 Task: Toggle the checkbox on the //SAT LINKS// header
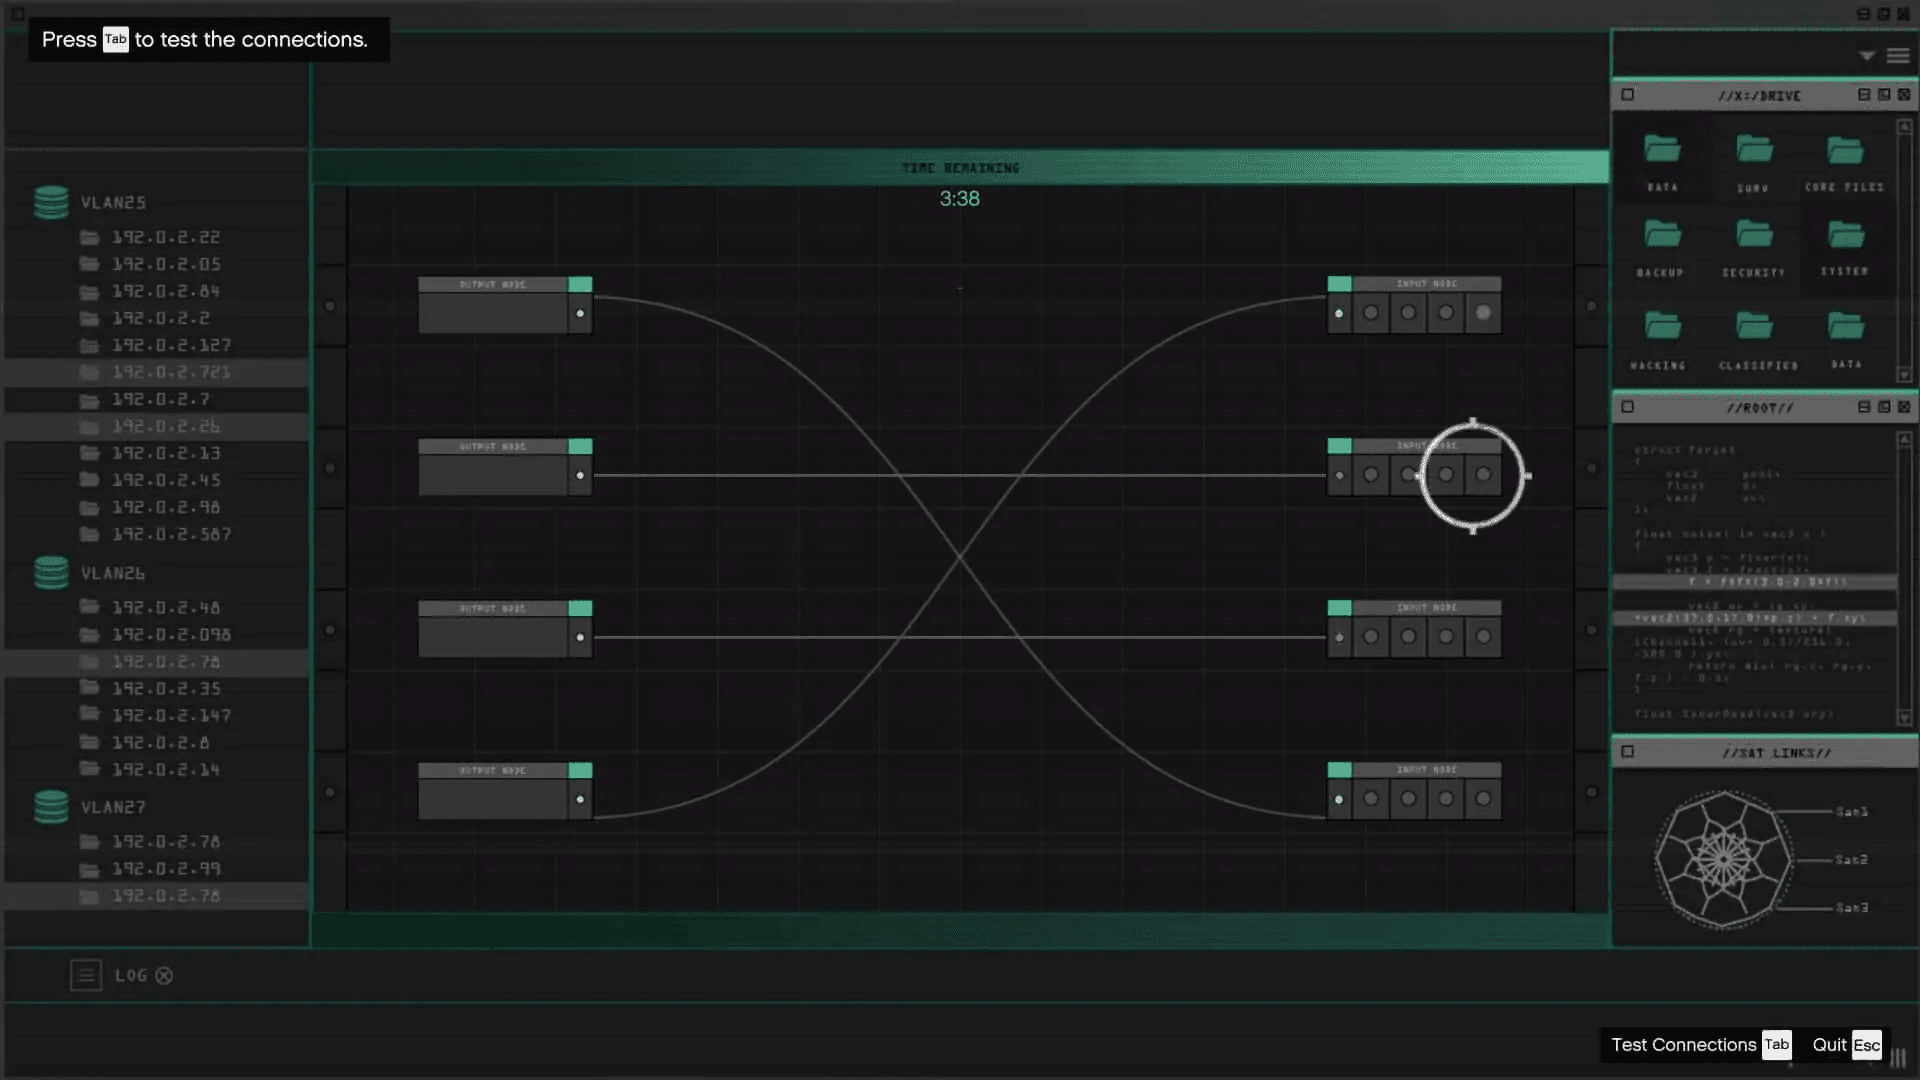[1628, 752]
